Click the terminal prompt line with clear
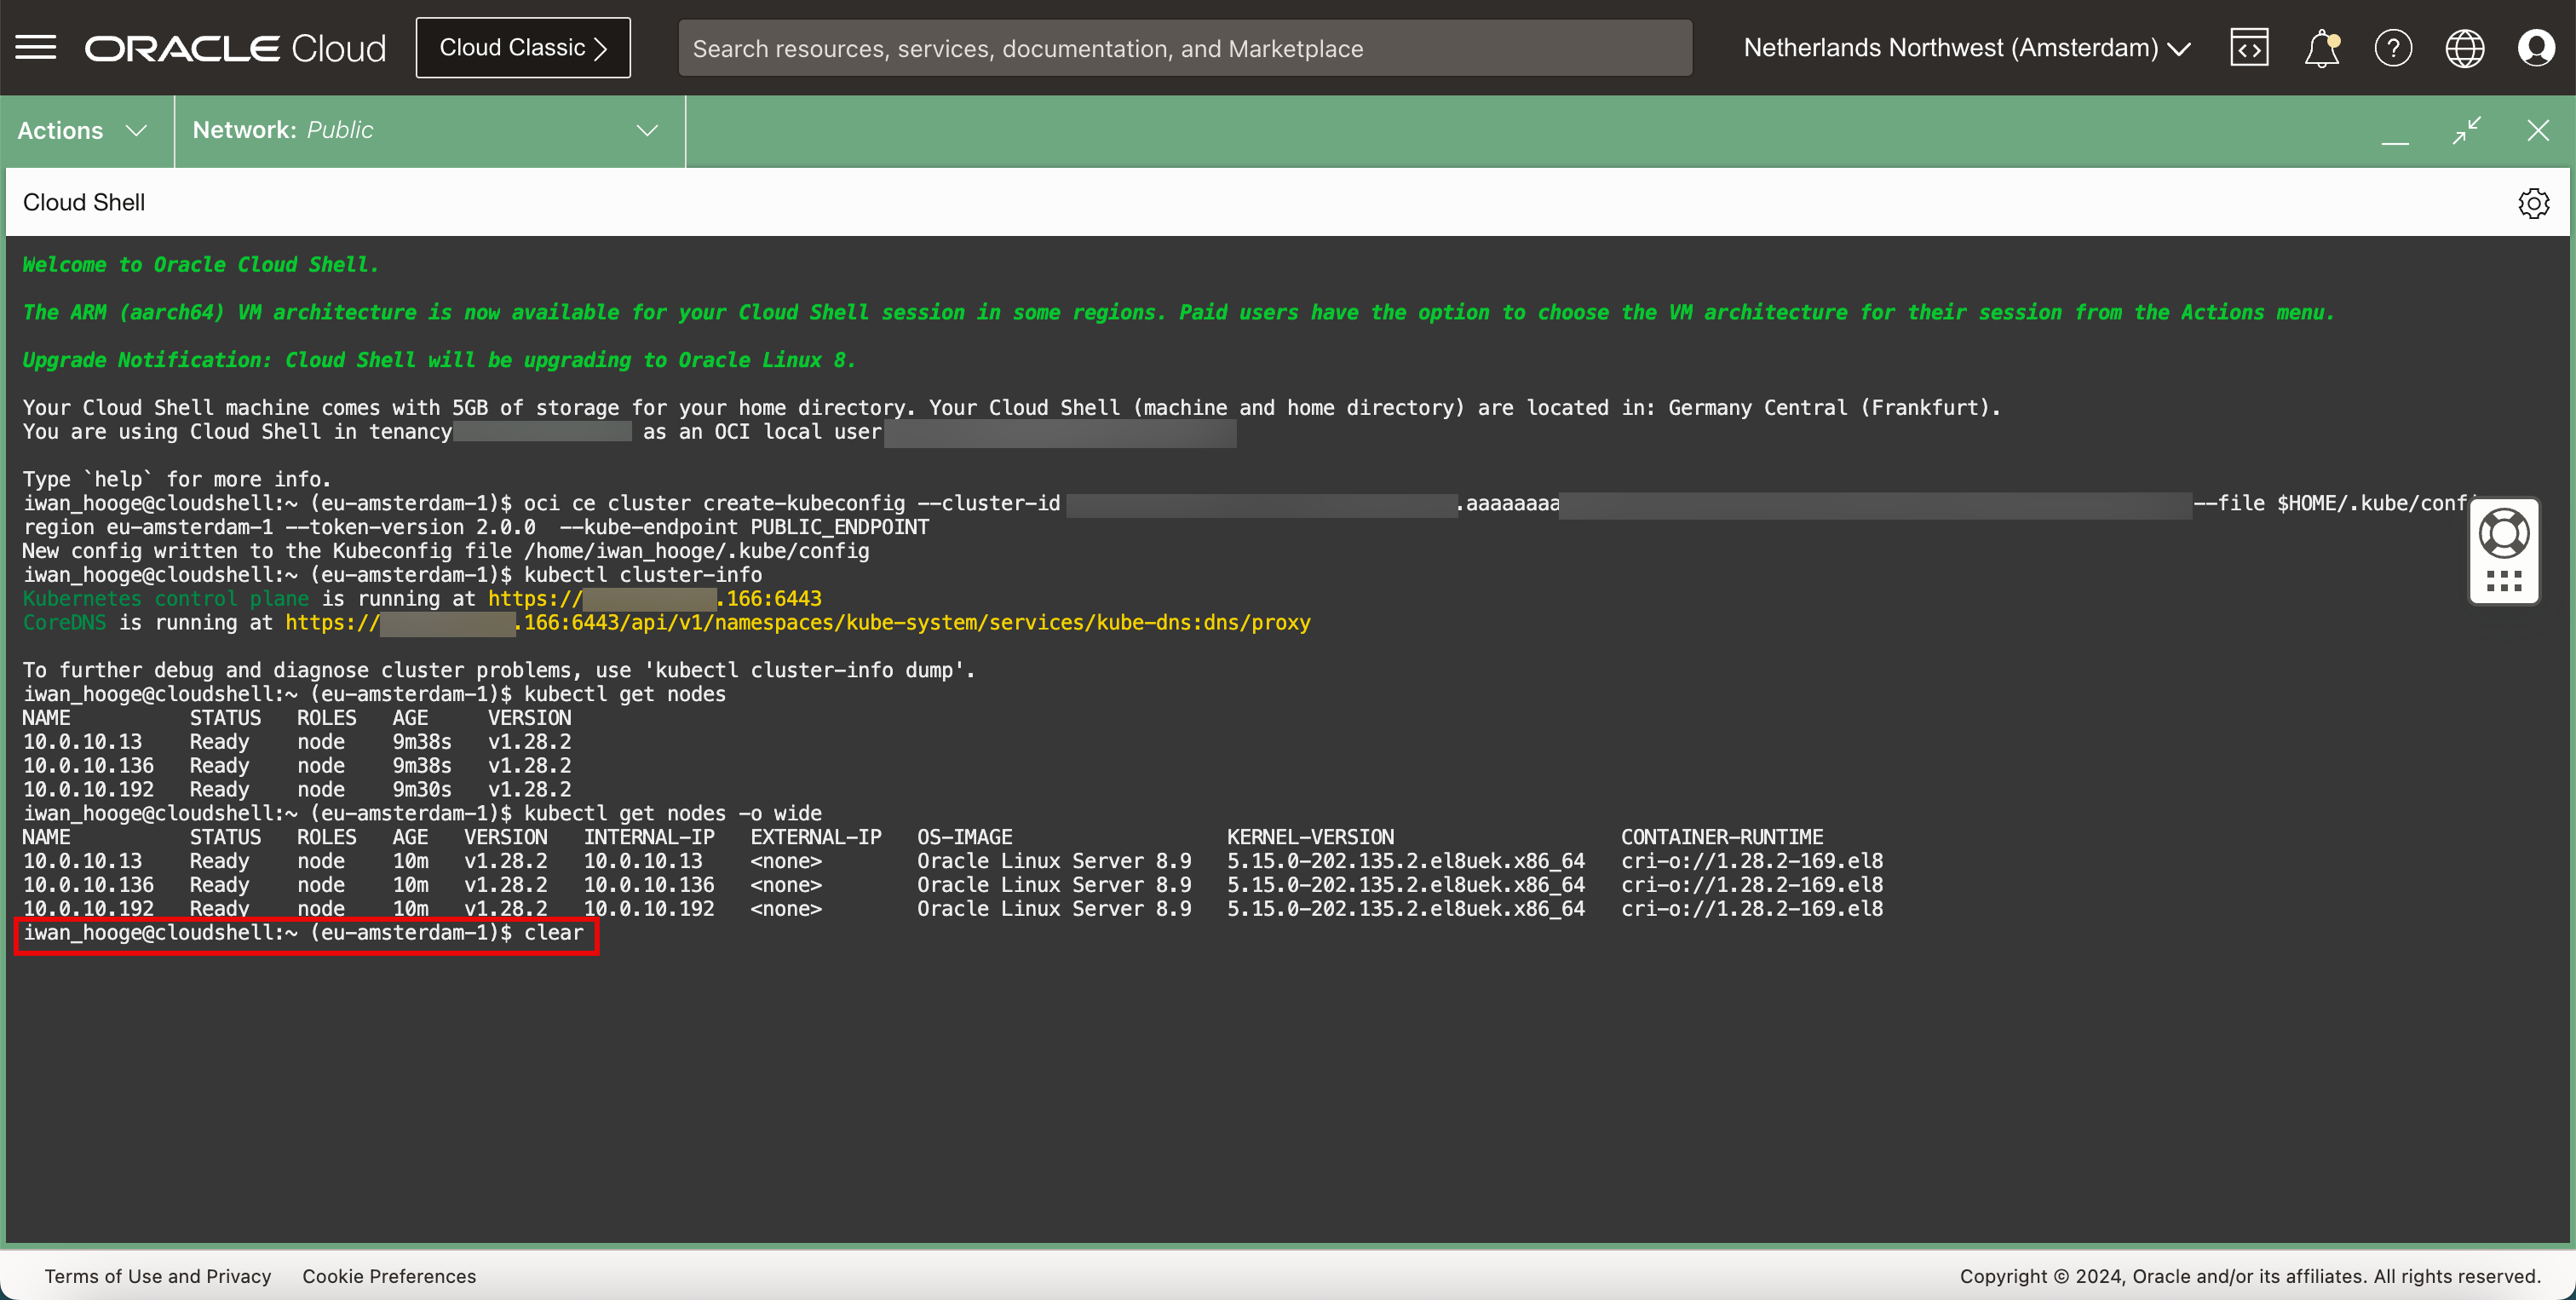 tap(305, 933)
